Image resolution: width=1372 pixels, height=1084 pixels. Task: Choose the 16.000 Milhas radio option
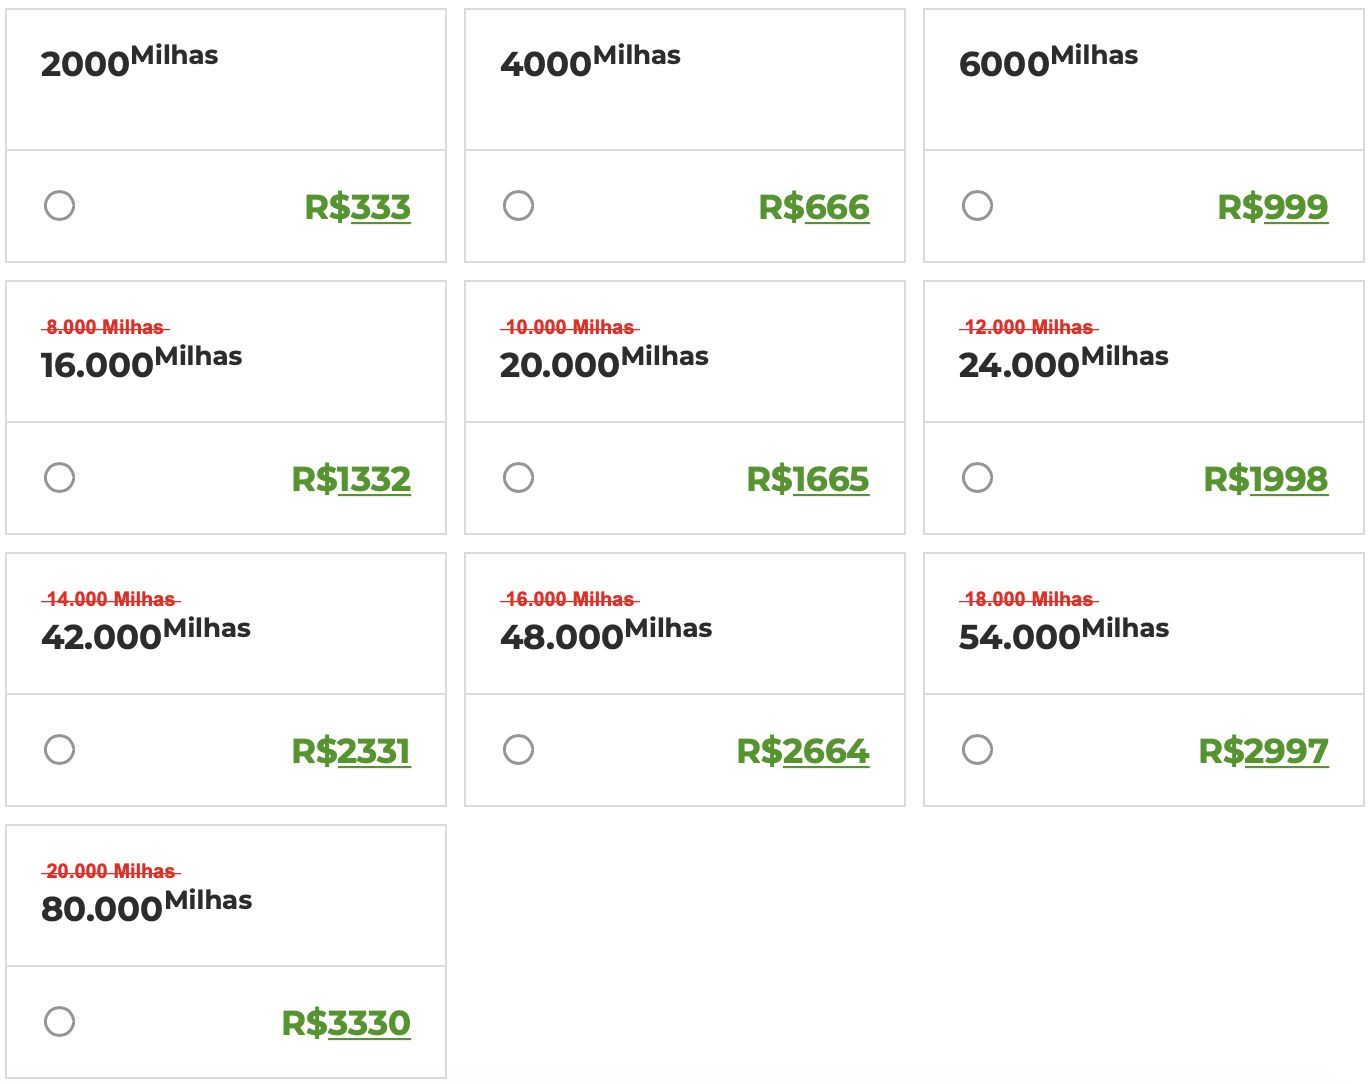point(59,478)
